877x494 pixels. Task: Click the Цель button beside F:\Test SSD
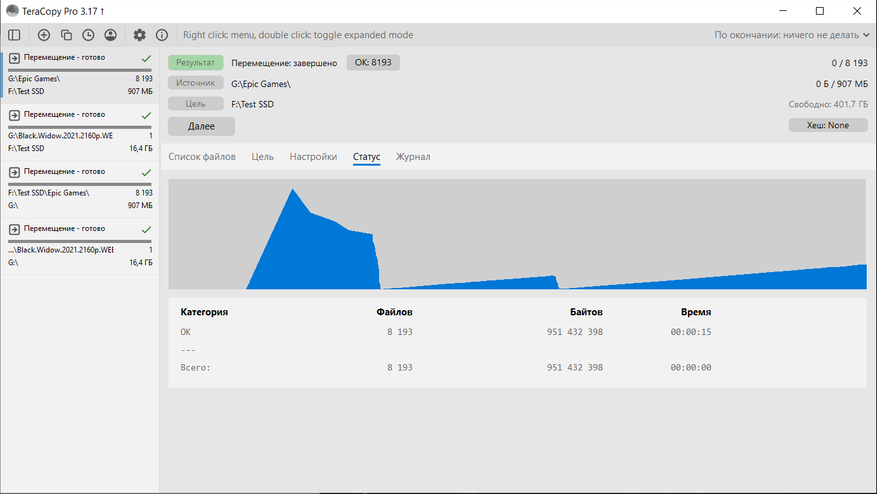[x=195, y=103]
